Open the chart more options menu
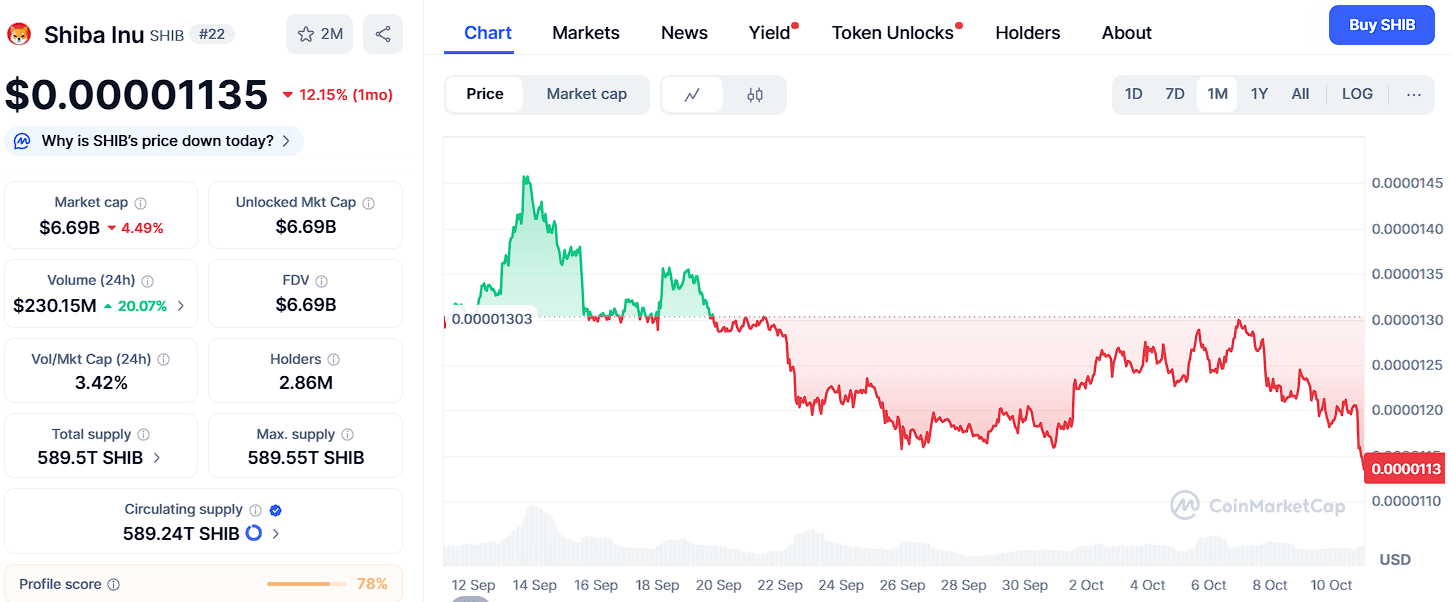This screenshot has width=1451, height=602. click(x=1414, y=94)
